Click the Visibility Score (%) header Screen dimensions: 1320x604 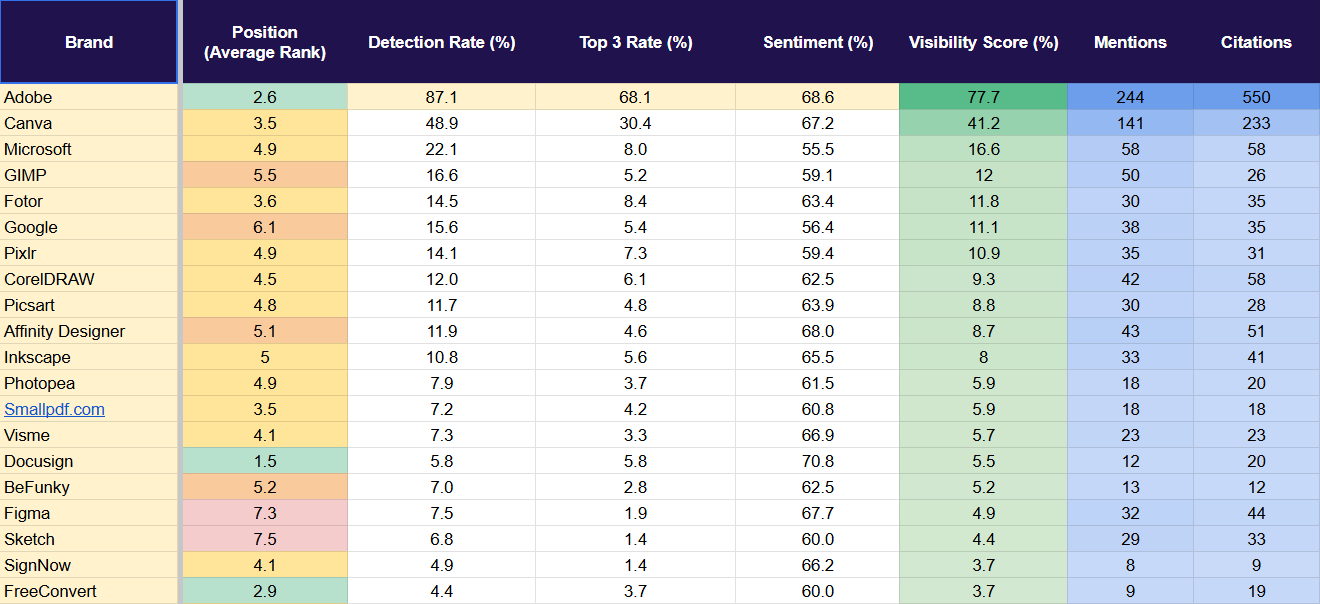click(983, 42)
